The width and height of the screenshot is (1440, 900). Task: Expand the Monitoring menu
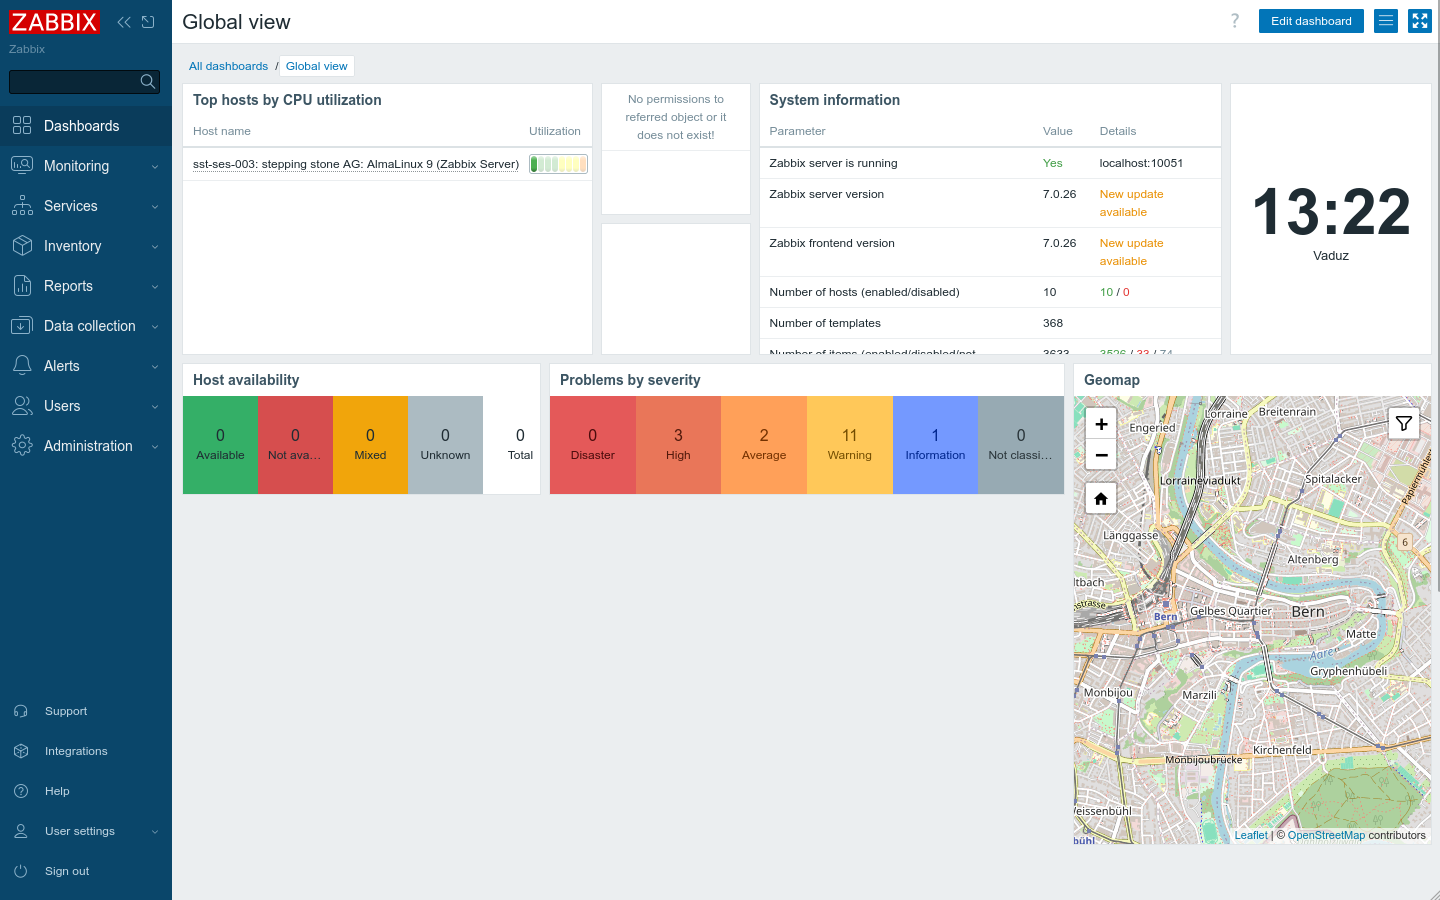click(86, 166)
